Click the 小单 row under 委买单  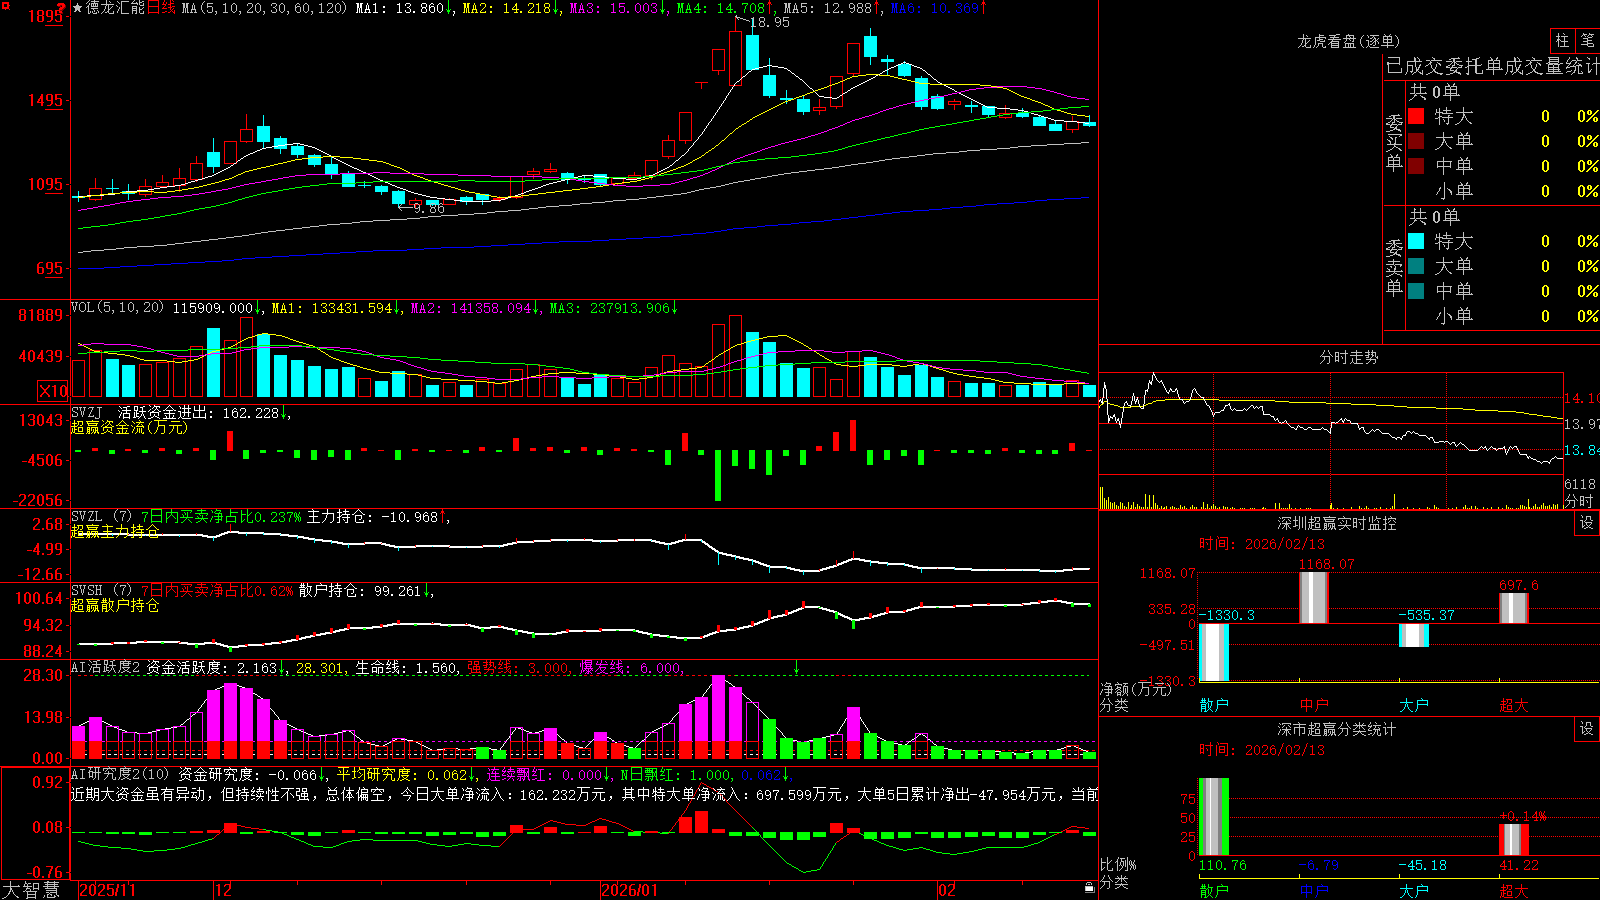click(1503, 191)
